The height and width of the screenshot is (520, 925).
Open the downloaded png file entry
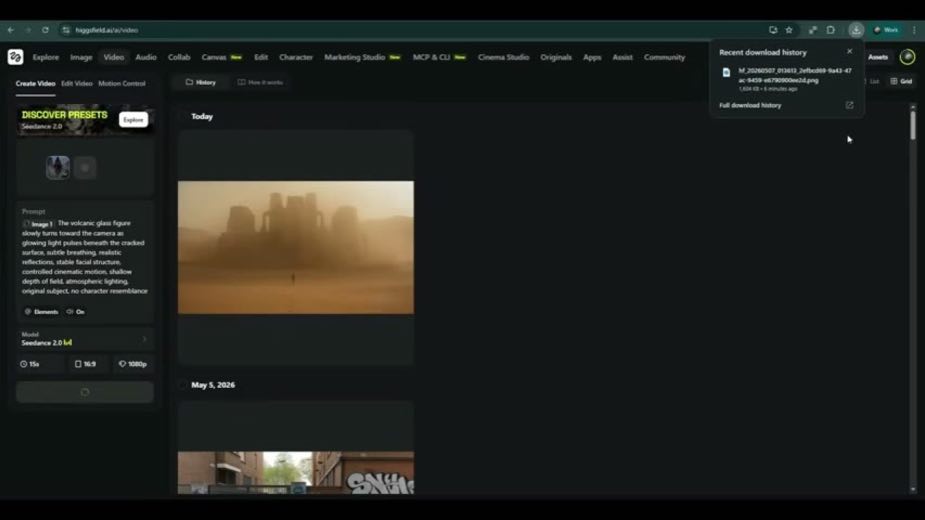click(x=787, y=79)
